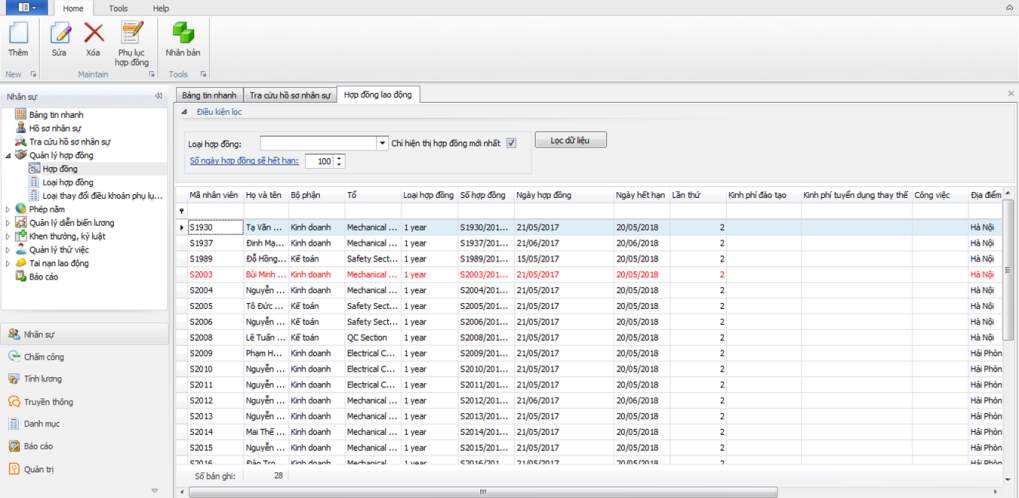Open Tra cứu hồ sơ nhân sự tree item

click(70, 142)
